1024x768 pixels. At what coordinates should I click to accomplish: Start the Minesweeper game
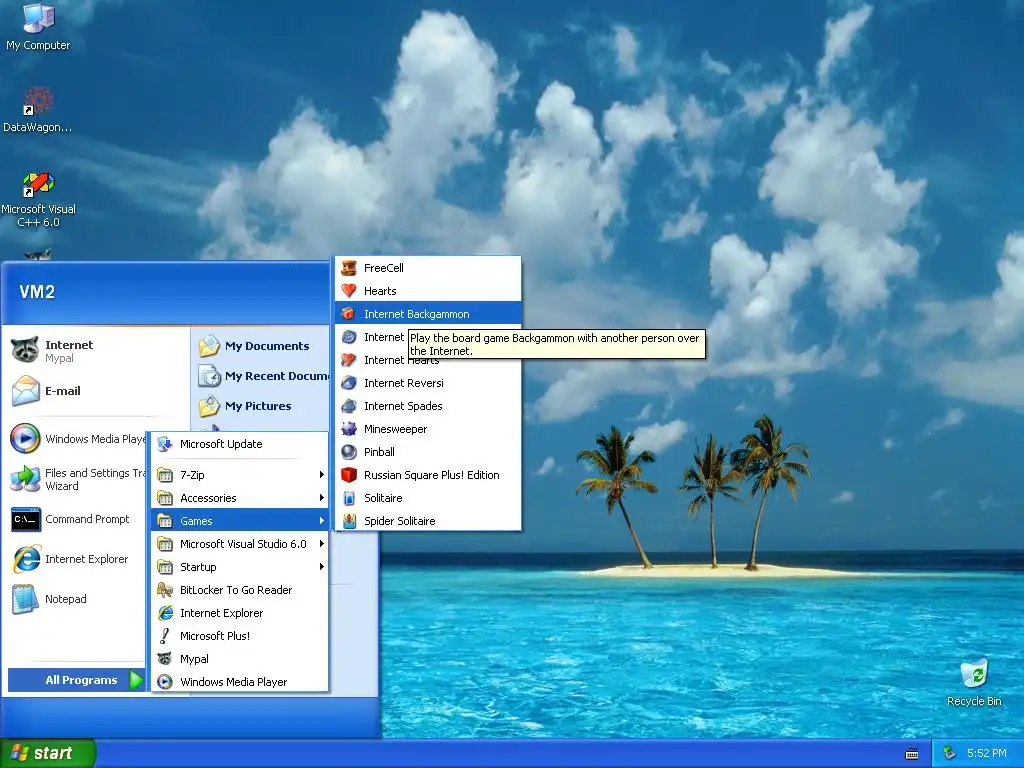tap(428, 429)
